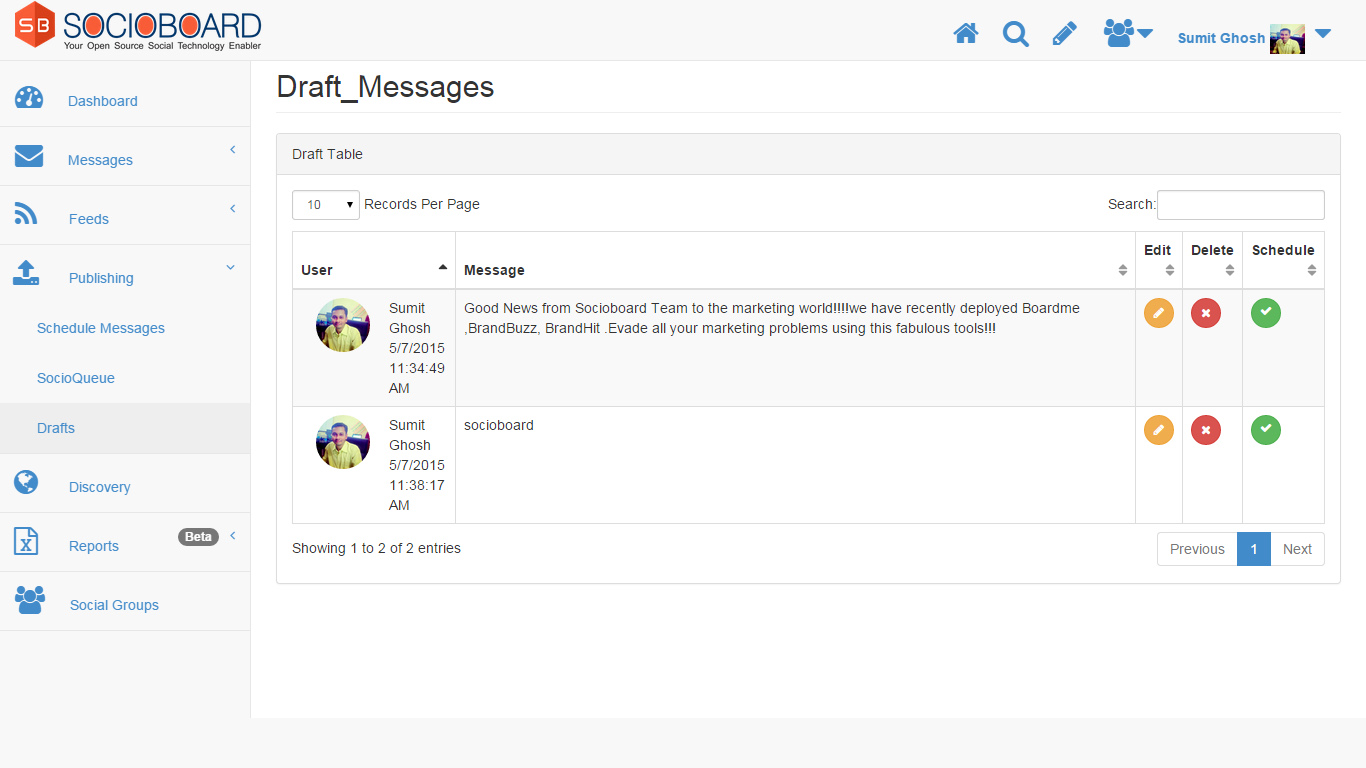Select Drafts submenu item
Viewport: 1366px width, 768px height.
point(56,428)
